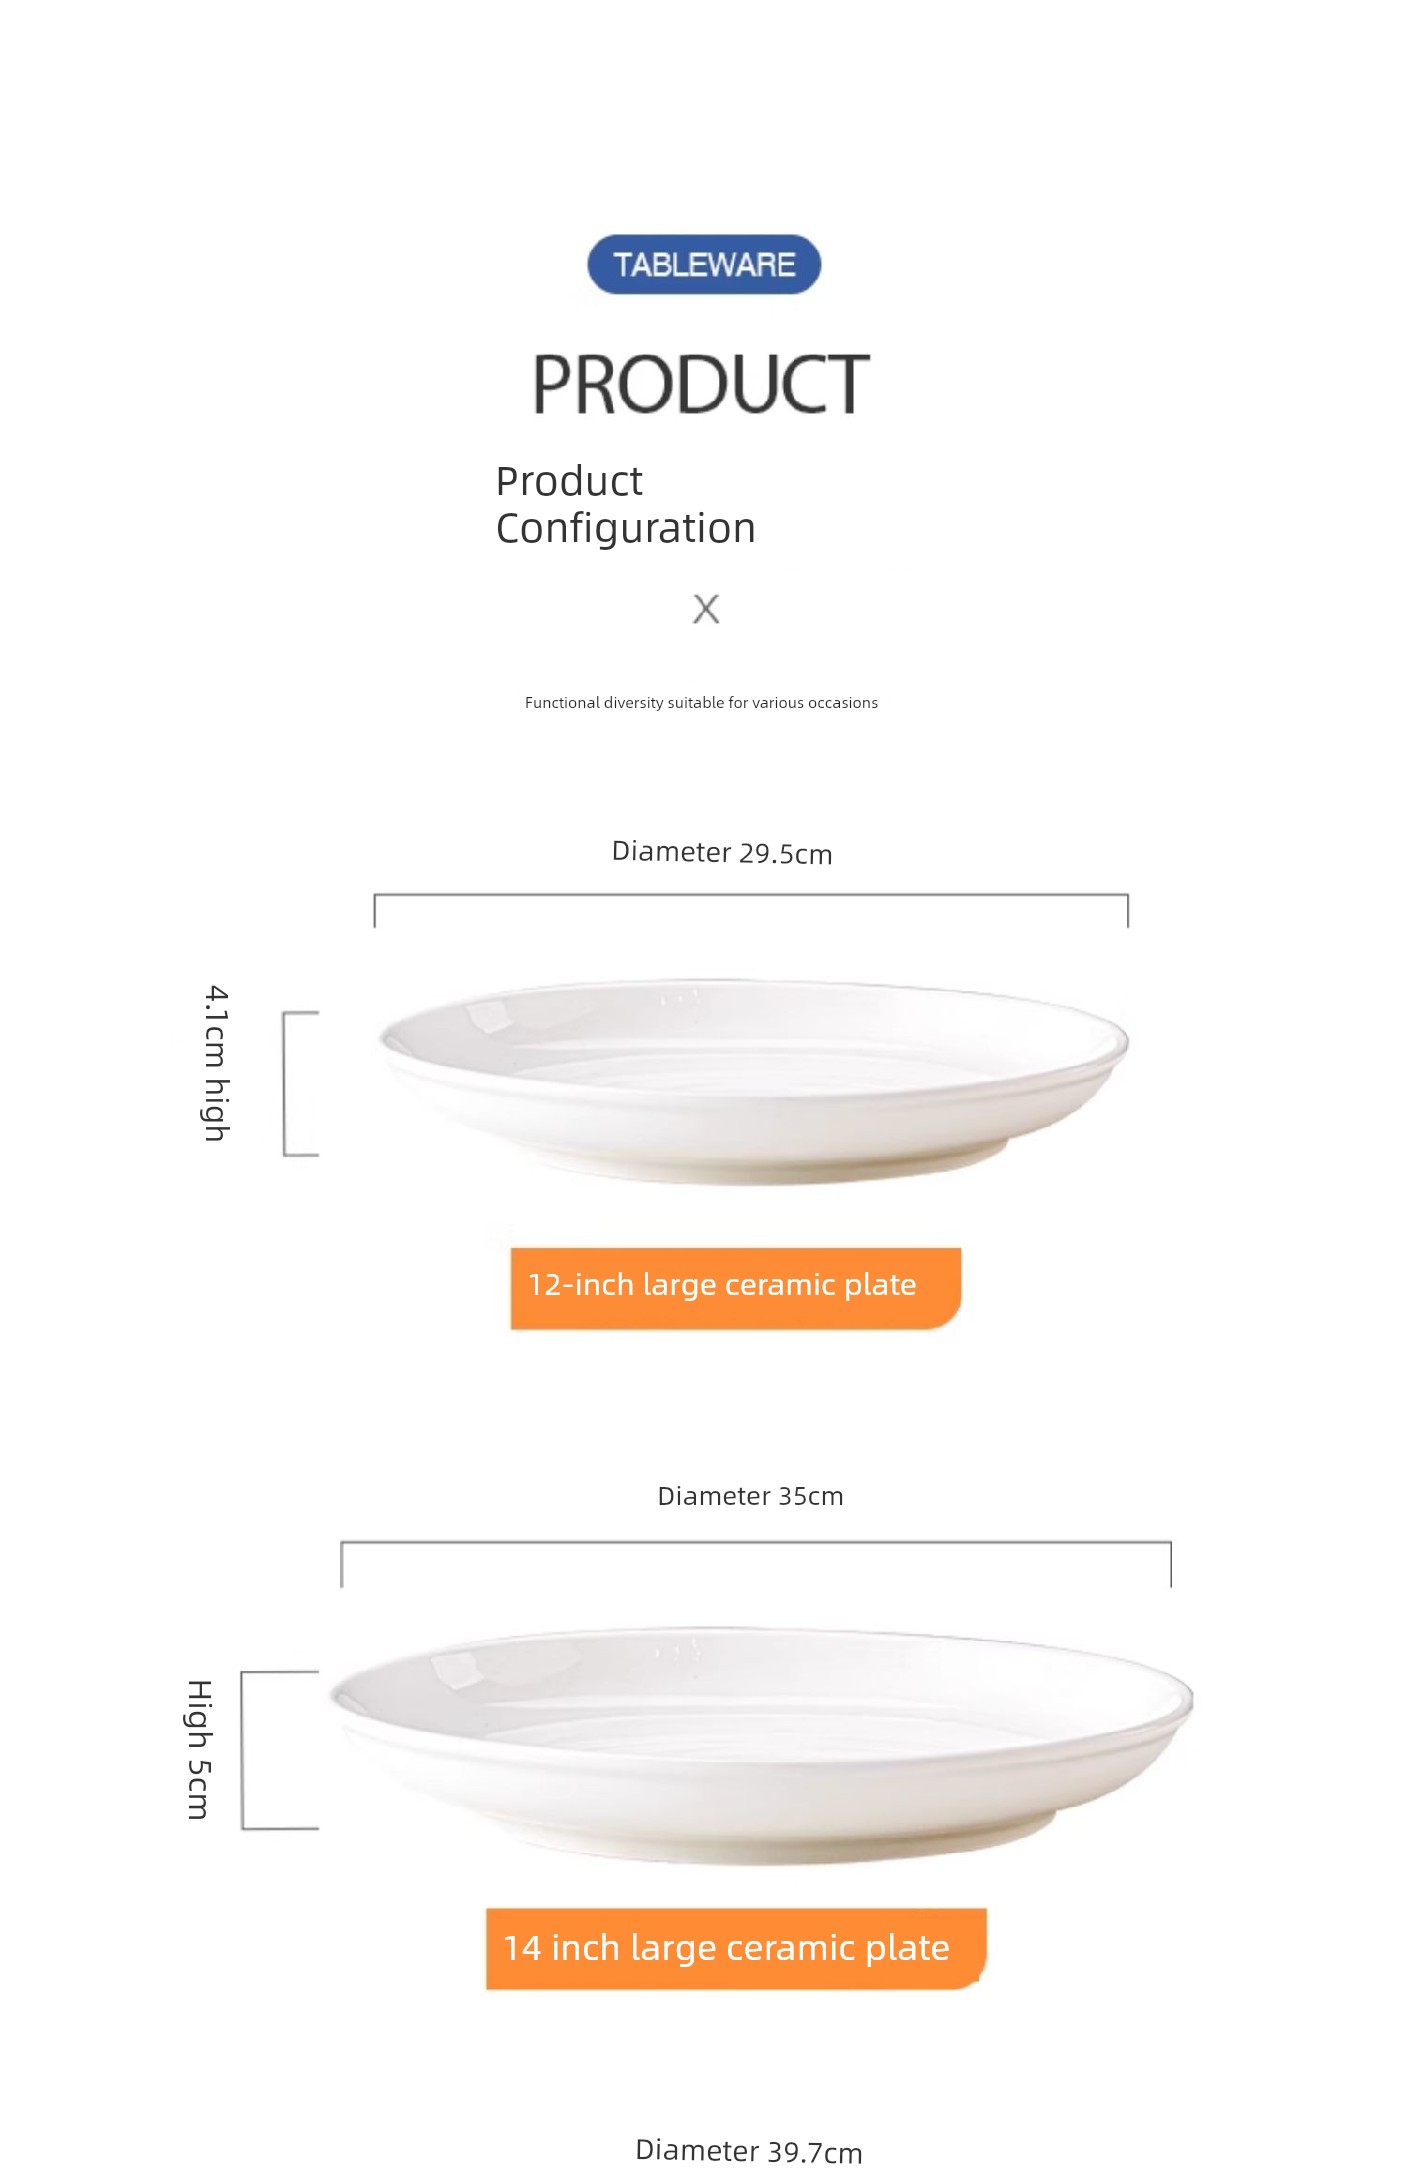The height and width of the screenshot is (2178, 1407).
Task: Click the 12-inch plate image
Action: click(754, 1082)
